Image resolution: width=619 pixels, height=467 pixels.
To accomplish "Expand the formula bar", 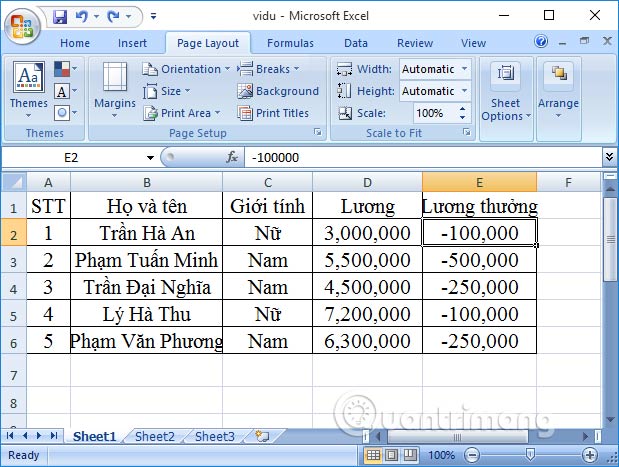I will (x=609, y=157).
